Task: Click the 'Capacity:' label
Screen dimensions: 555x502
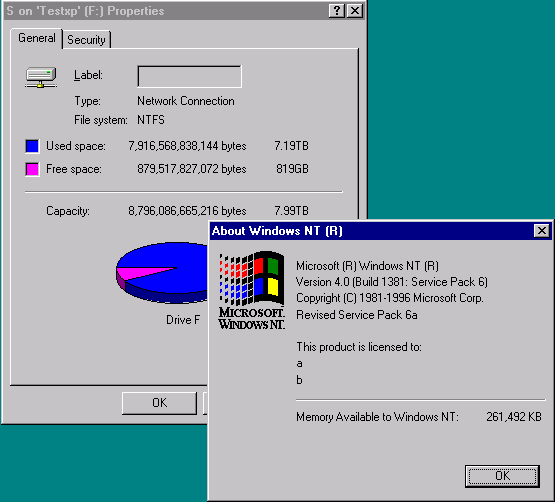Action: (x=68, y=211)
